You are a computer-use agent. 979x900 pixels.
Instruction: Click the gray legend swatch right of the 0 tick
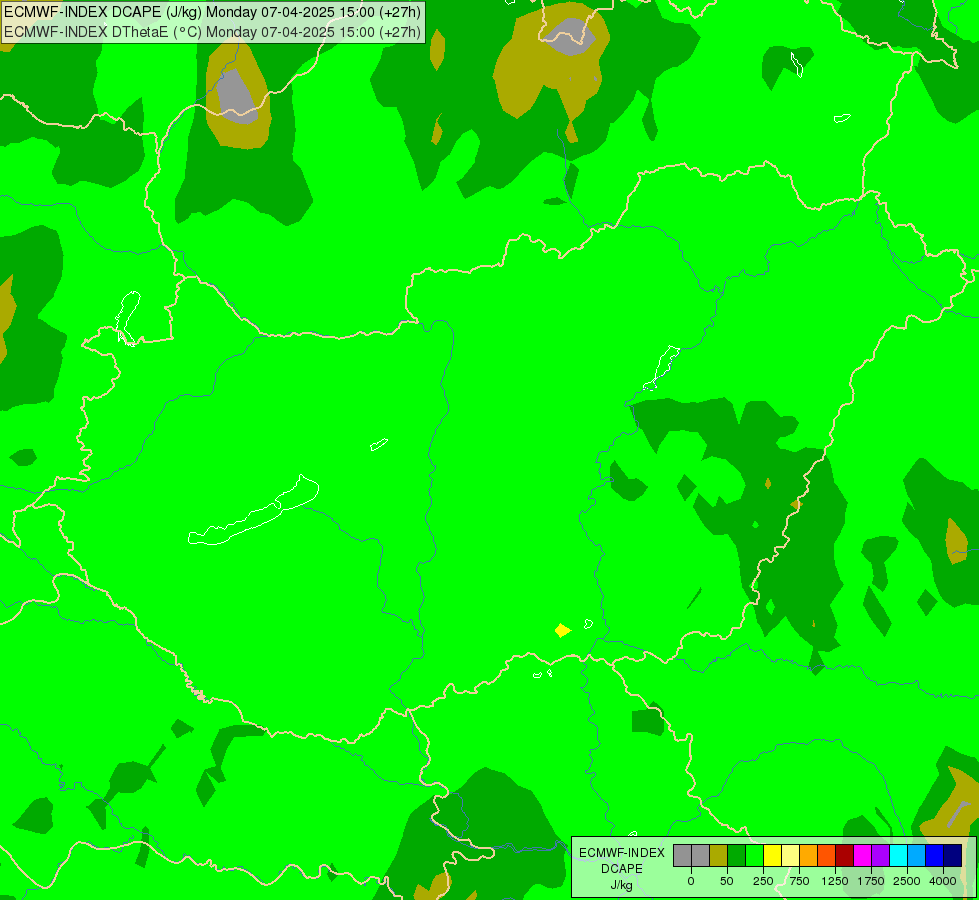tap(701, 855)
